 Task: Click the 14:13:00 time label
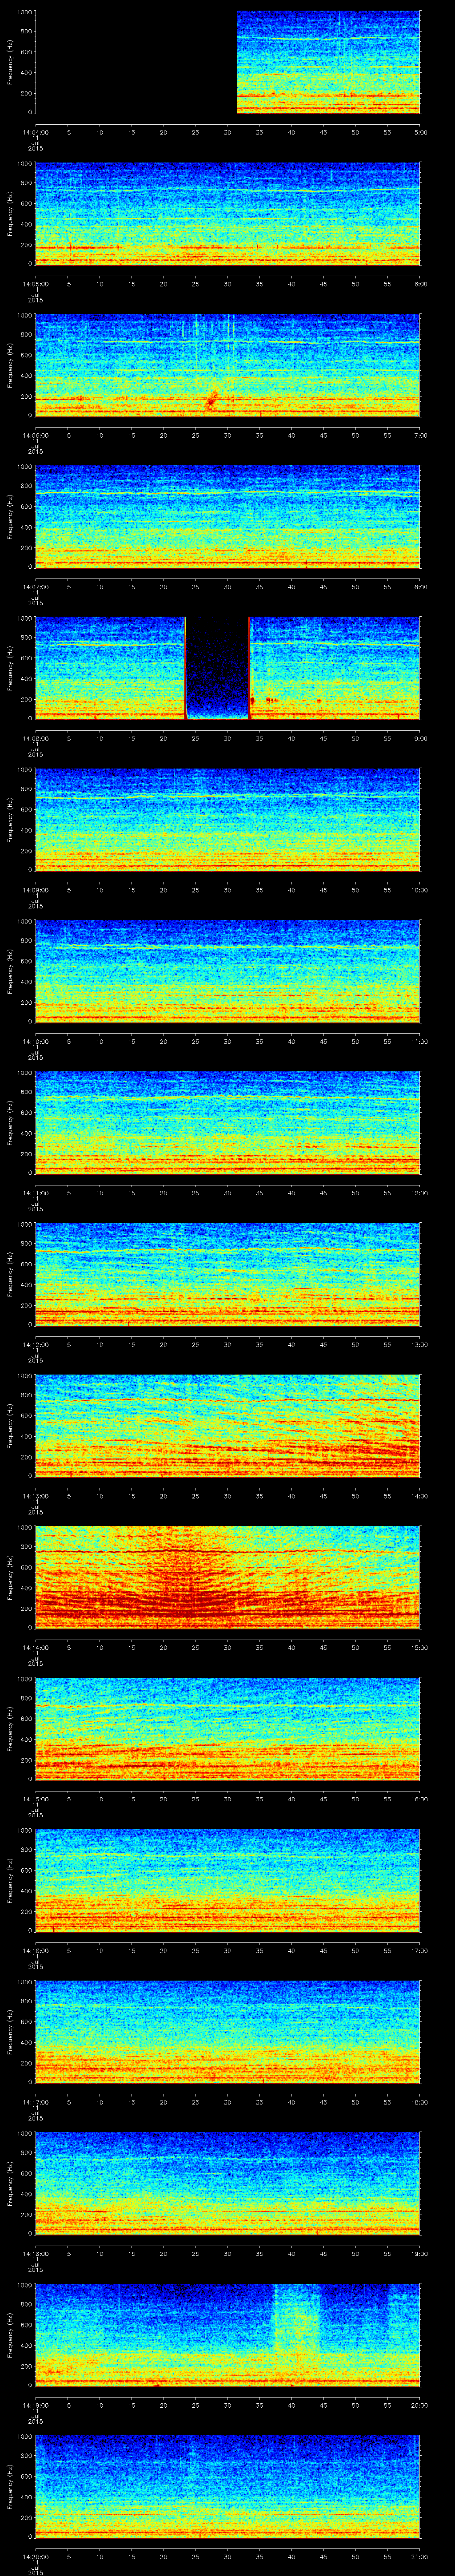click(35, 1495)
